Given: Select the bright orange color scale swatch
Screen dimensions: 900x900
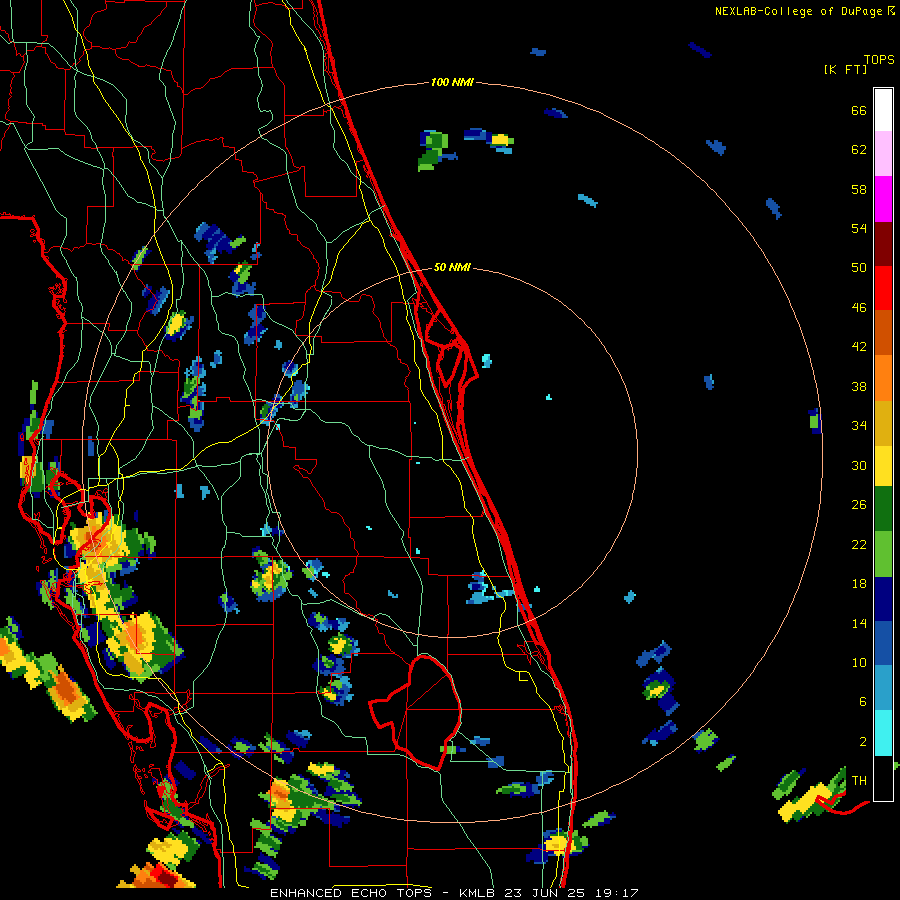Looking at the screenshot, I should coord(883,377).
